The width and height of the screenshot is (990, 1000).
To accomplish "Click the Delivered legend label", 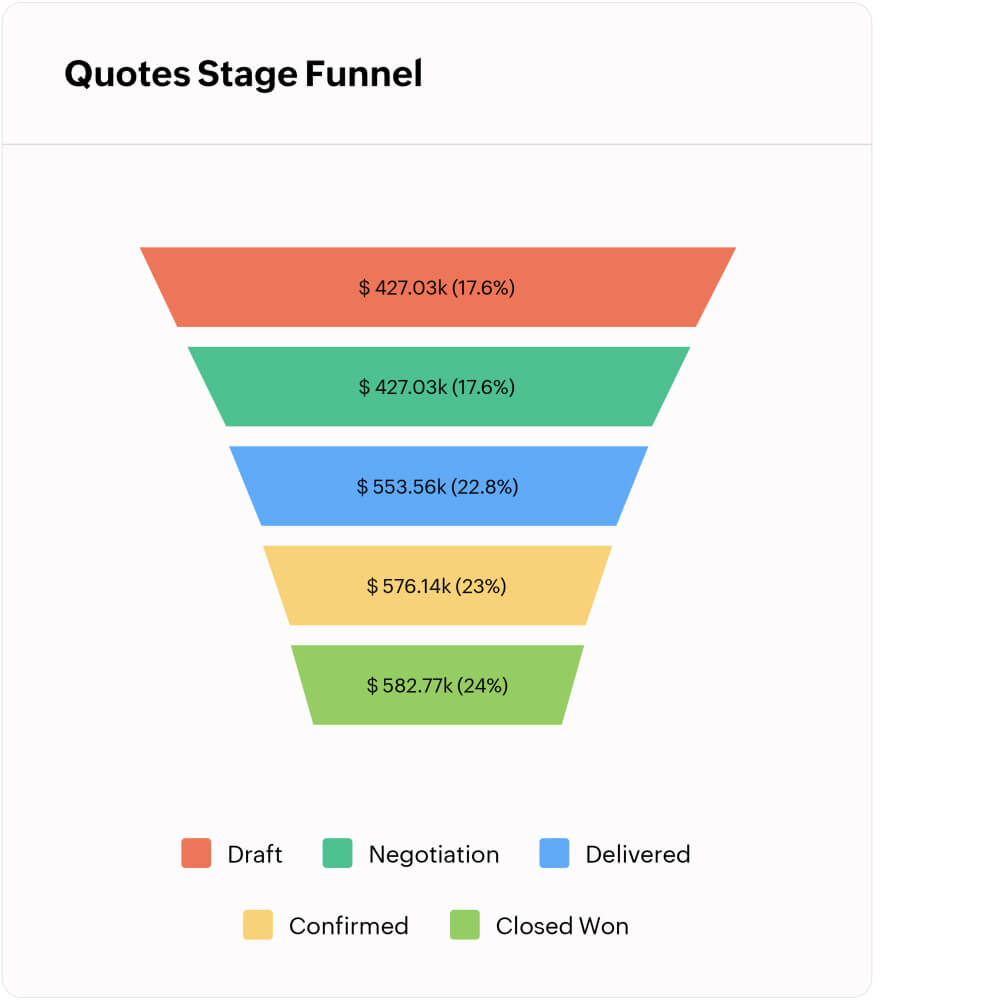I will (638, 855).
